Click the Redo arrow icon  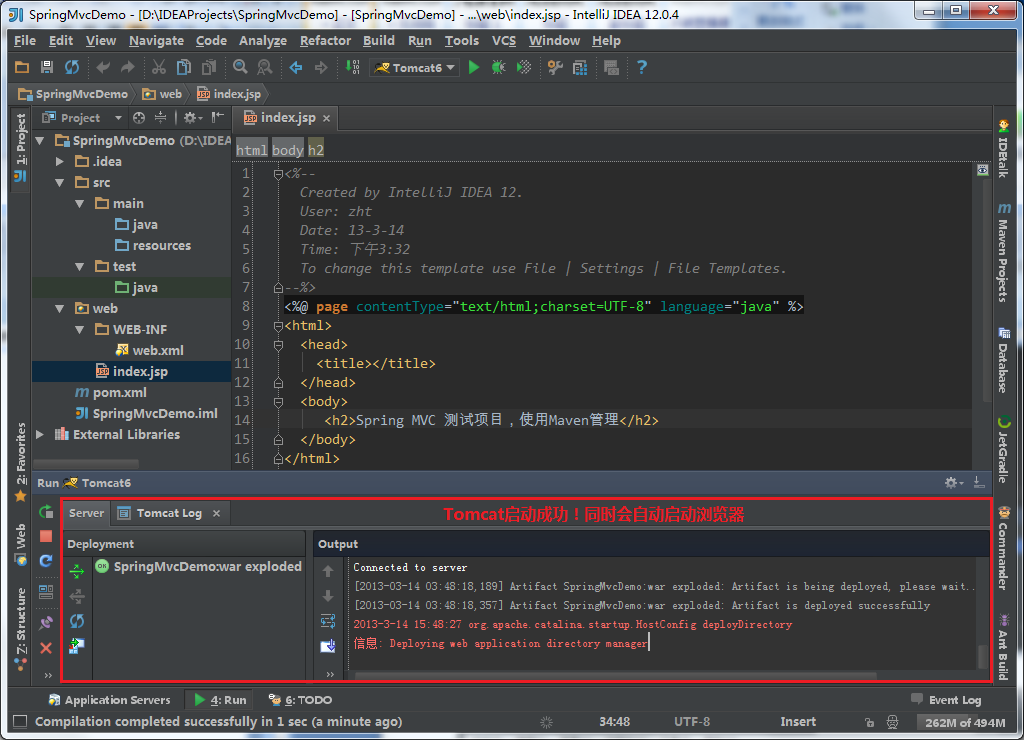point(127,67)
